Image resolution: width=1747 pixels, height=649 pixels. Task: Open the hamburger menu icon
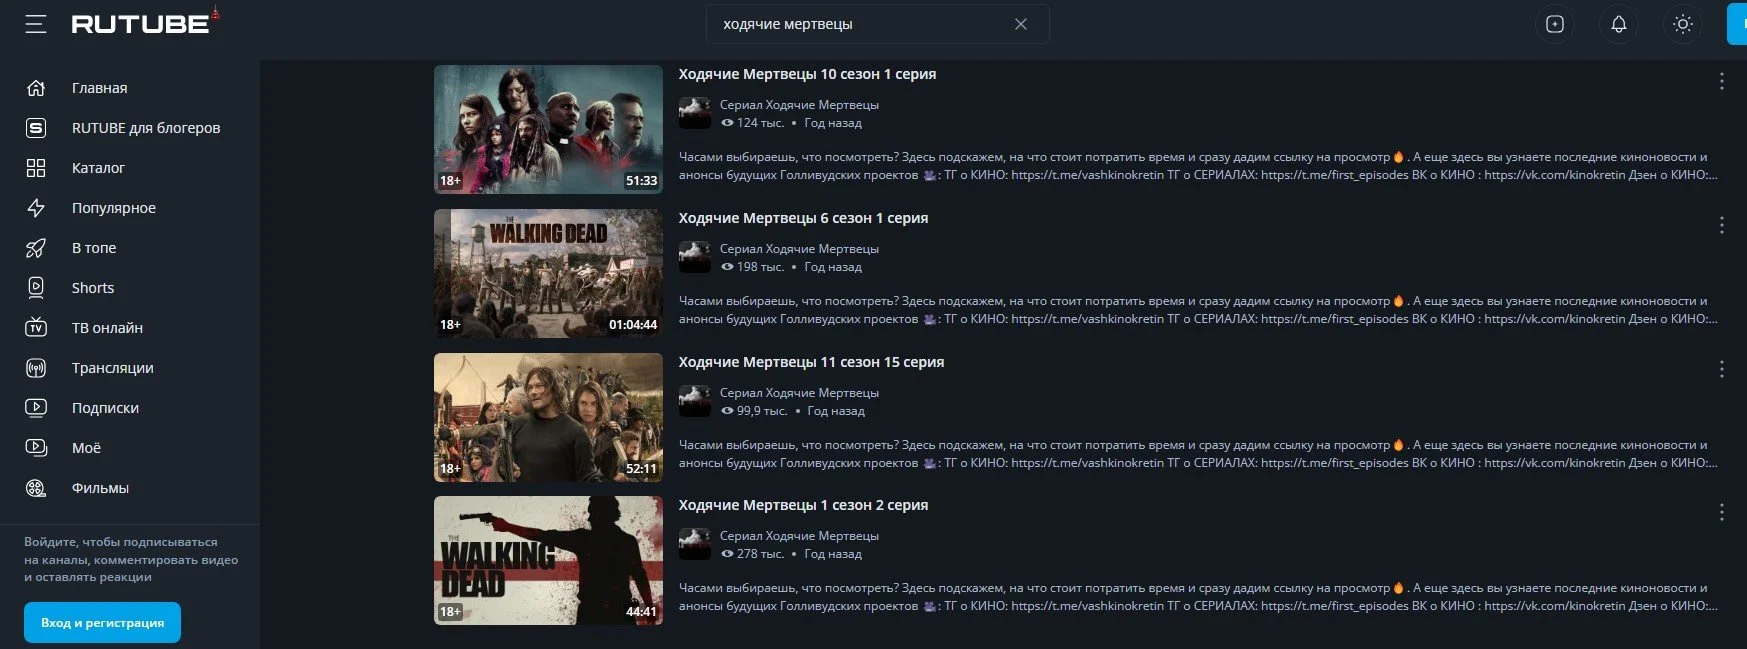(x=36, y=24)
